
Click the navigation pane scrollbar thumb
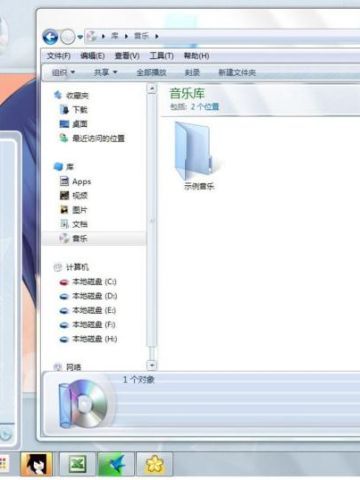(x=152, y=220)
